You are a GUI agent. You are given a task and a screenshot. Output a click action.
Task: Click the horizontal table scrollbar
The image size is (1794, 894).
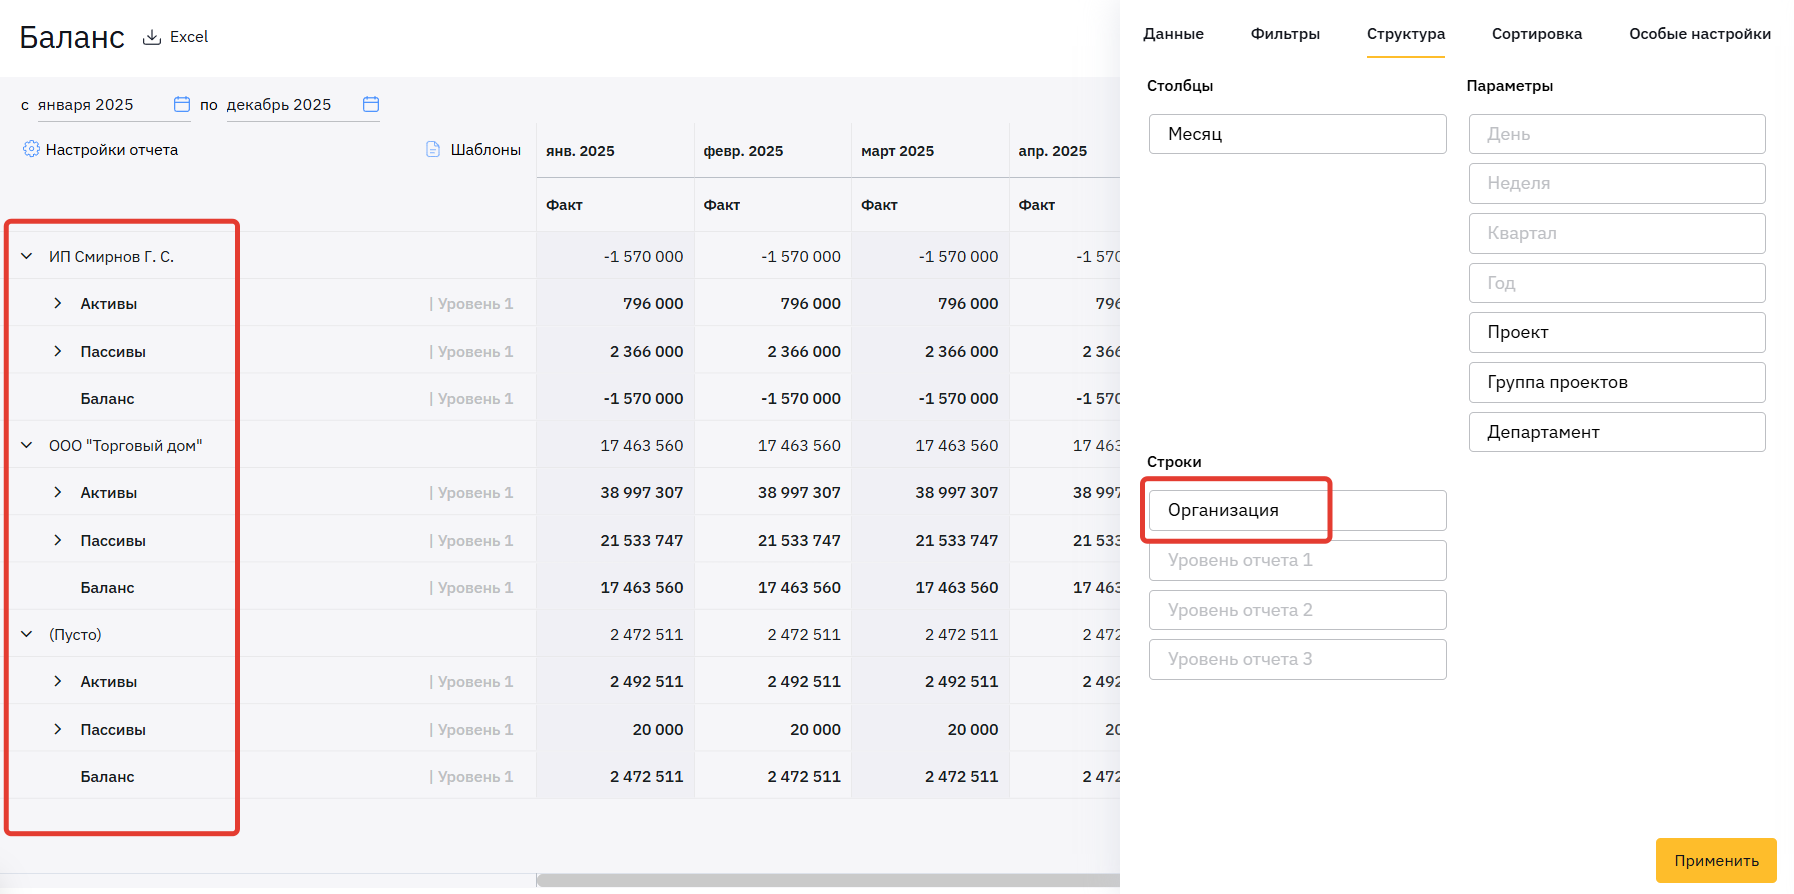[x=827, y=881]
